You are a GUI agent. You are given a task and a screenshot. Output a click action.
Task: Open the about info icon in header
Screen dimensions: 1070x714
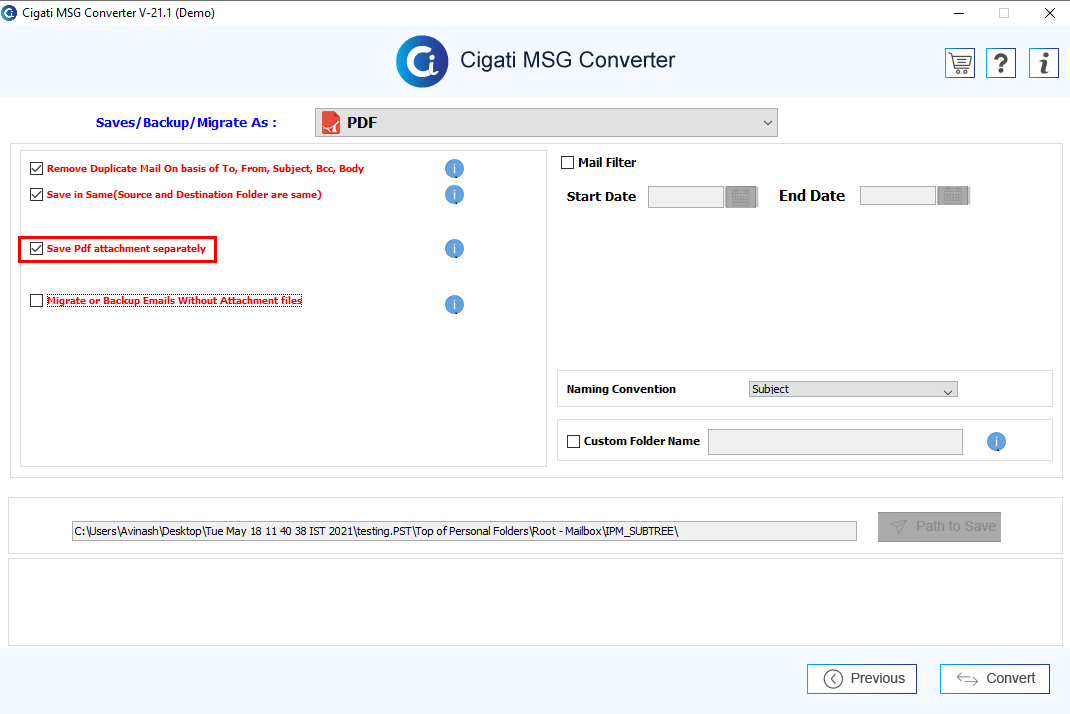(1043, 63)
